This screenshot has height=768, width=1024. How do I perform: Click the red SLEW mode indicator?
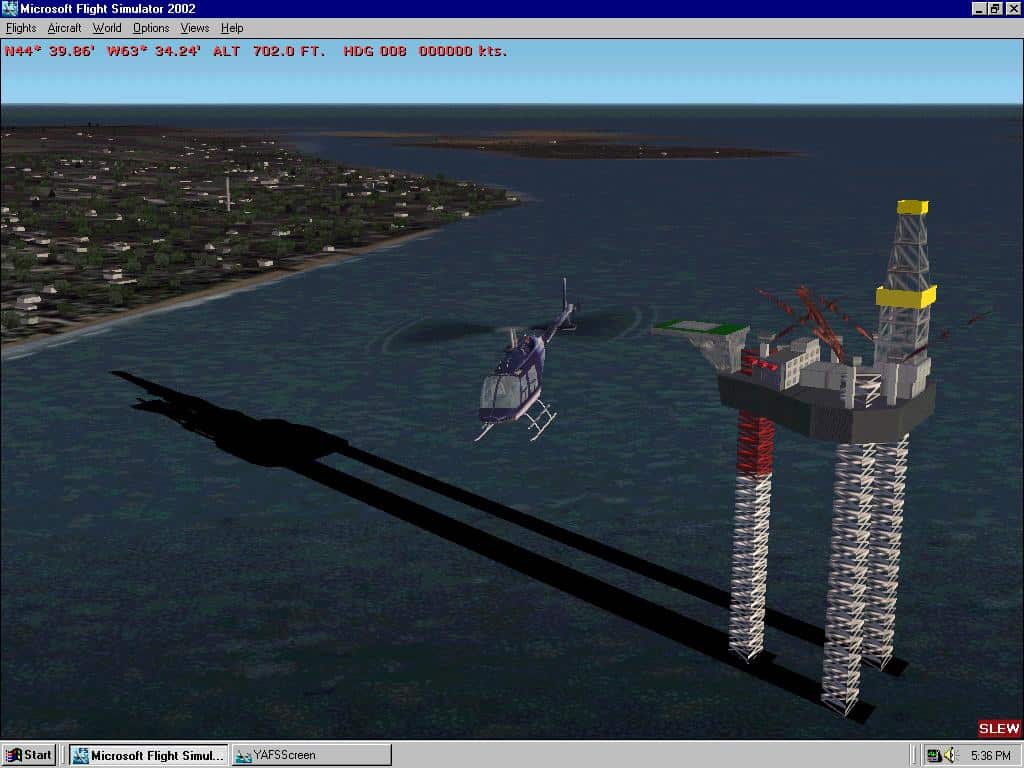[x=999, y=729]
